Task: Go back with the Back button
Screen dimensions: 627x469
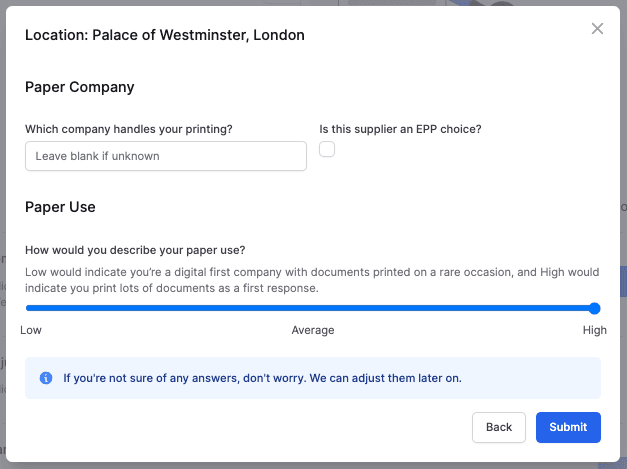Action: (499, 427)
